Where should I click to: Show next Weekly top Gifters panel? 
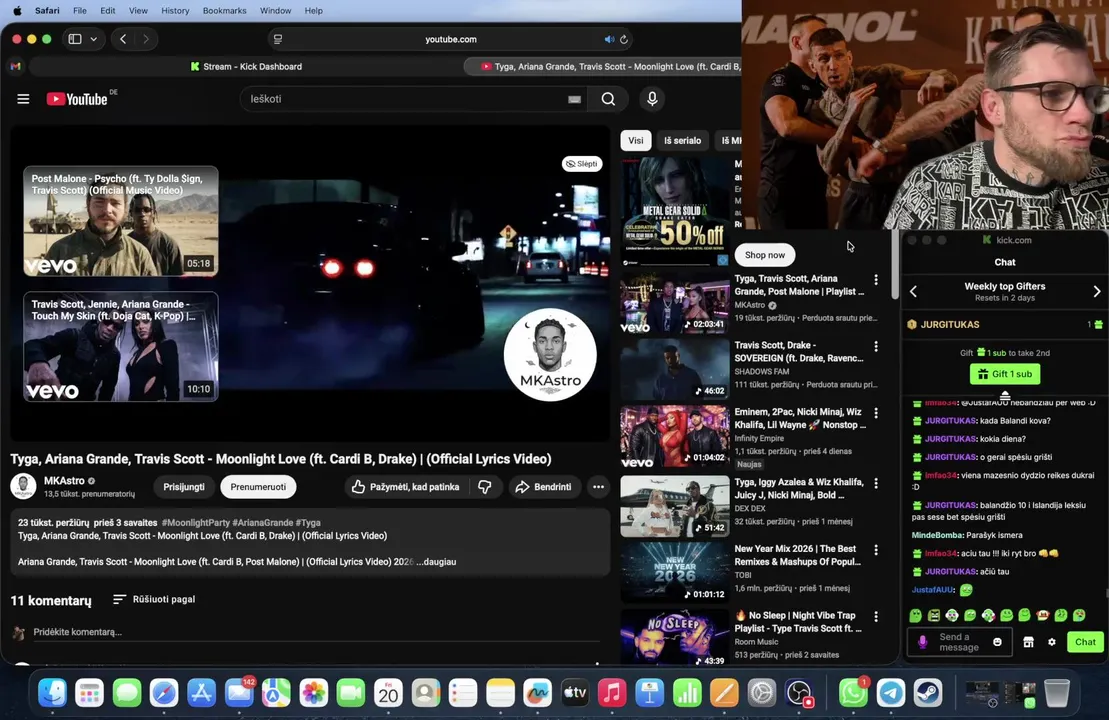(1097, 291)
